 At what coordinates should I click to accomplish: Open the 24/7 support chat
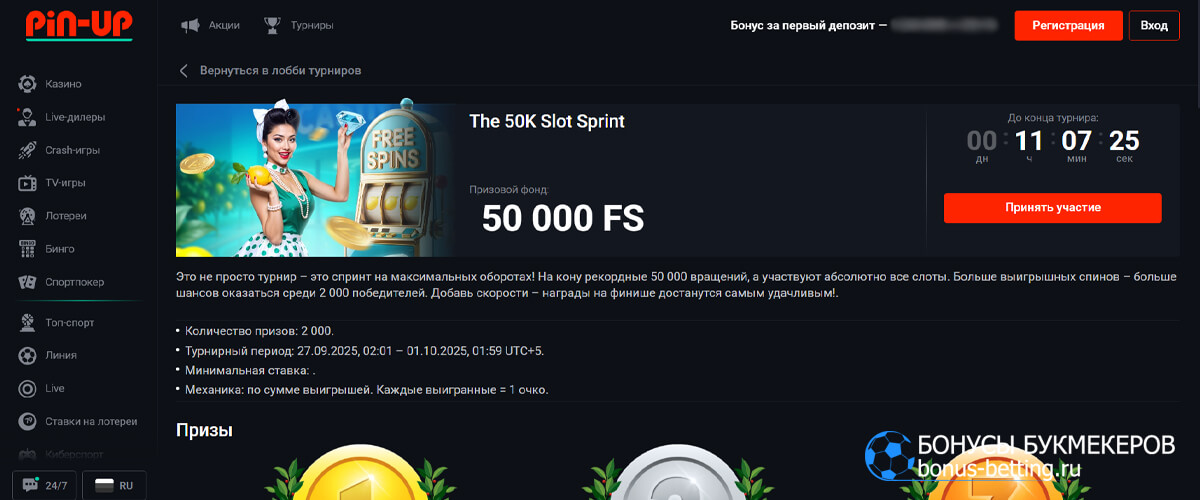tap(43, 485)
